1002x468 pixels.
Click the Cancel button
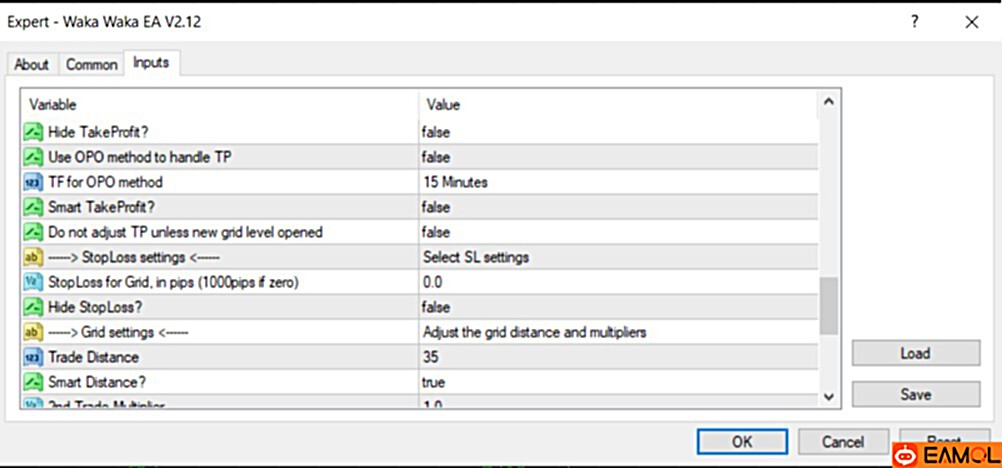(x=842, y=441)
